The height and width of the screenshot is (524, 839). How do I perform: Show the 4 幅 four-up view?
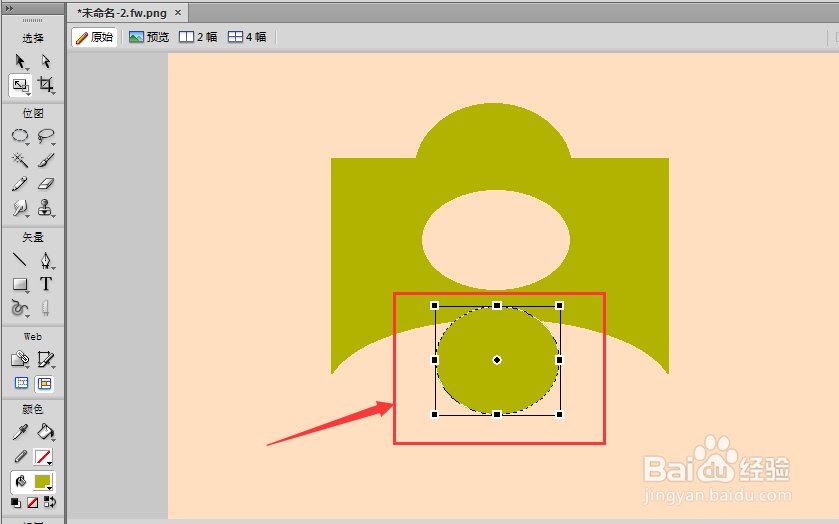point(247,37)
